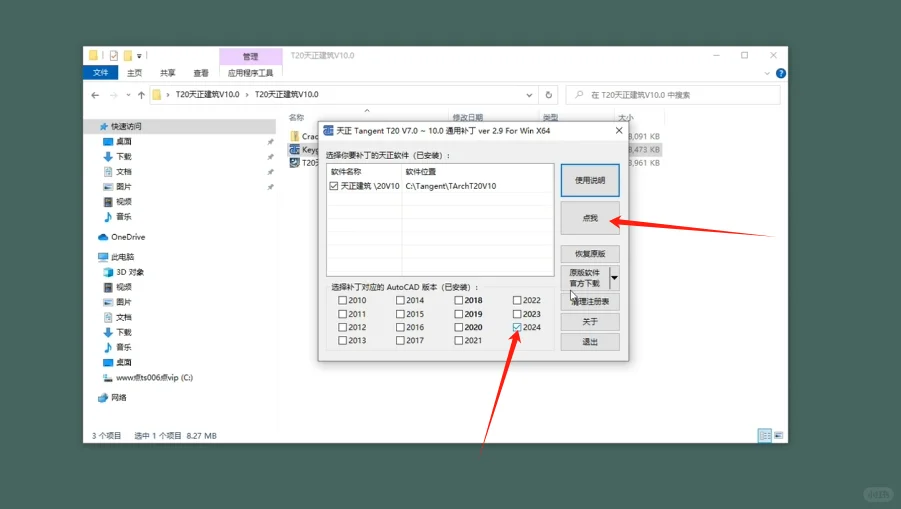Click the 管理 contextual tab
901x509 pixels.
click(x=251, y=56)
